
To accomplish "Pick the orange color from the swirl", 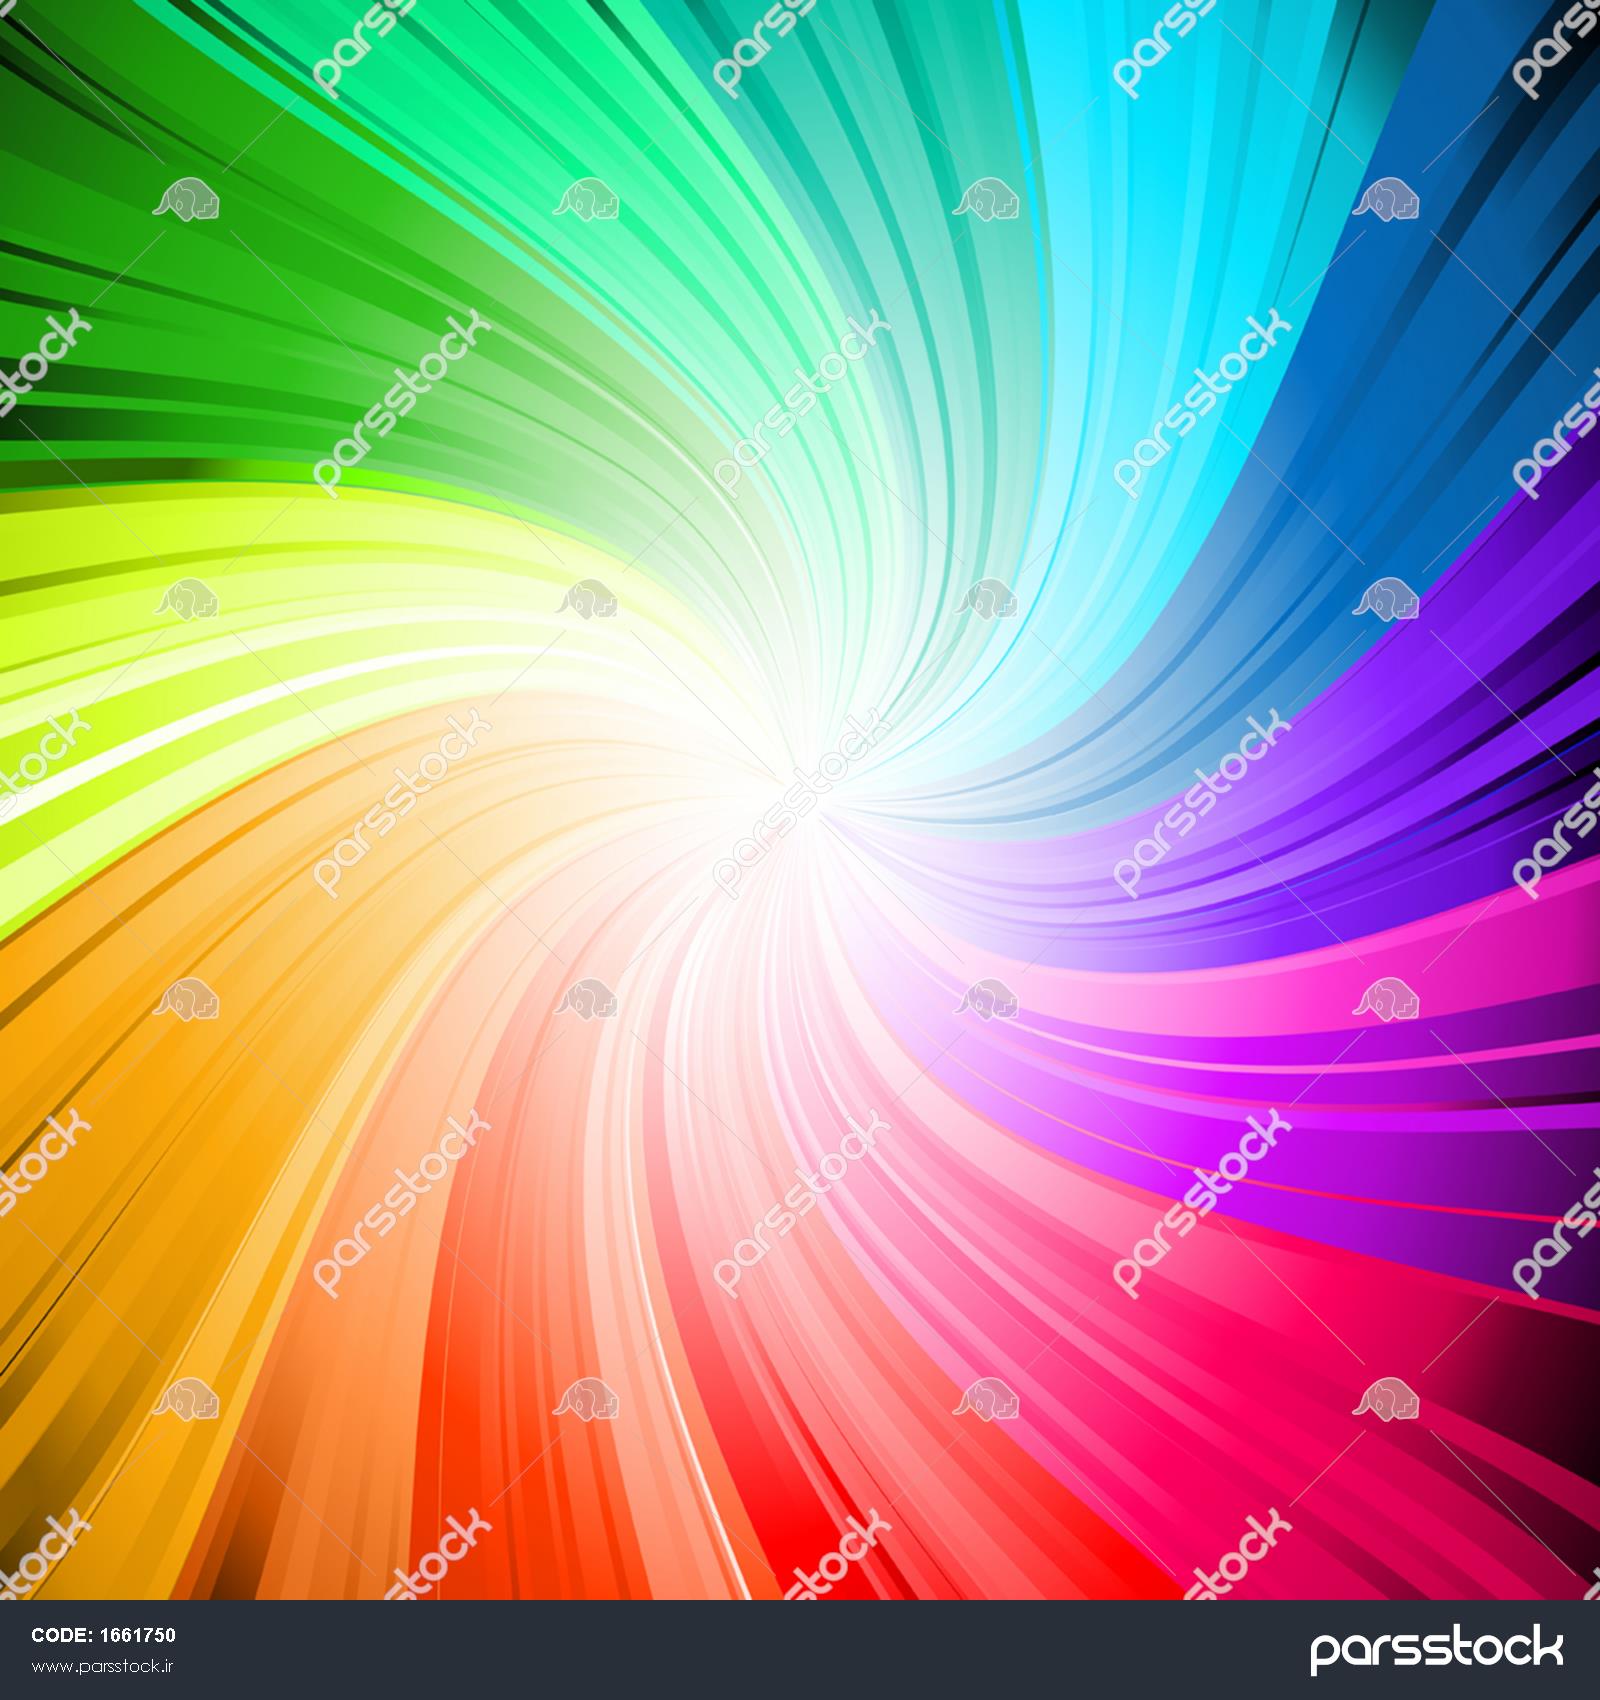I will [x=120, y=1100].
